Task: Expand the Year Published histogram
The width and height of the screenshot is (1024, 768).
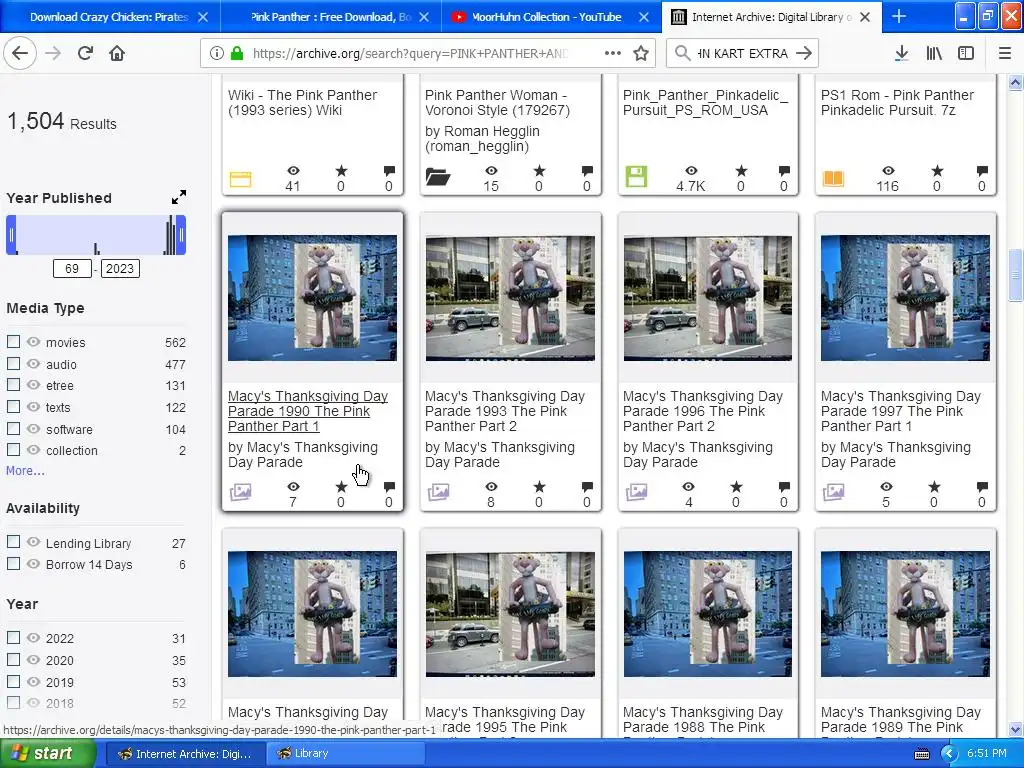Action: coord(179,197)
